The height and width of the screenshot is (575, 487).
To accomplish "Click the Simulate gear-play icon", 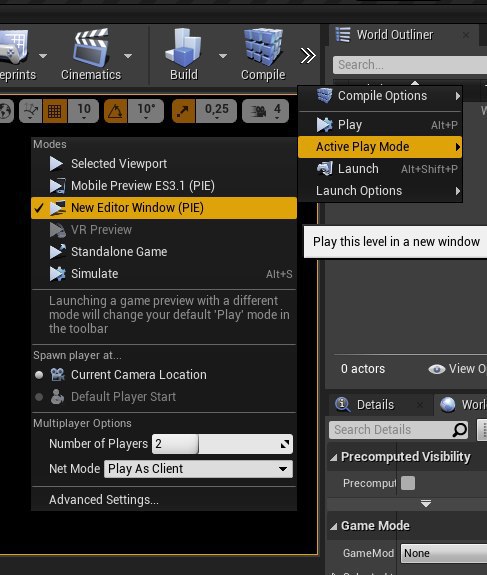I will (58, 274).
